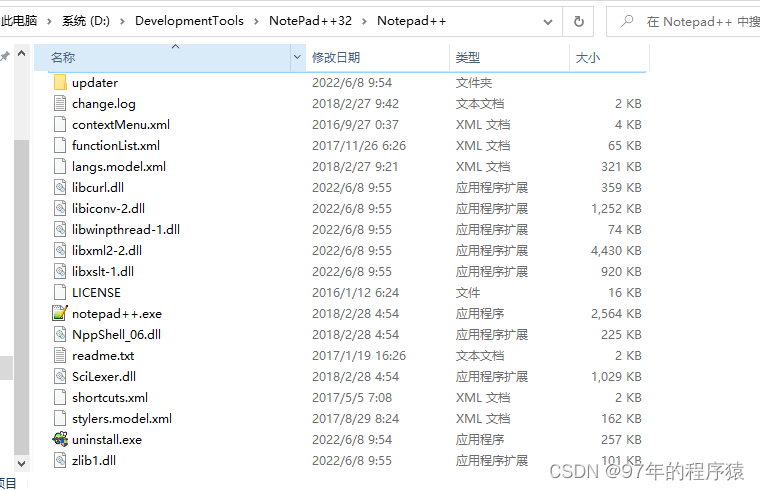Click the SciLexer.dll file icon

tap(60, 377)
